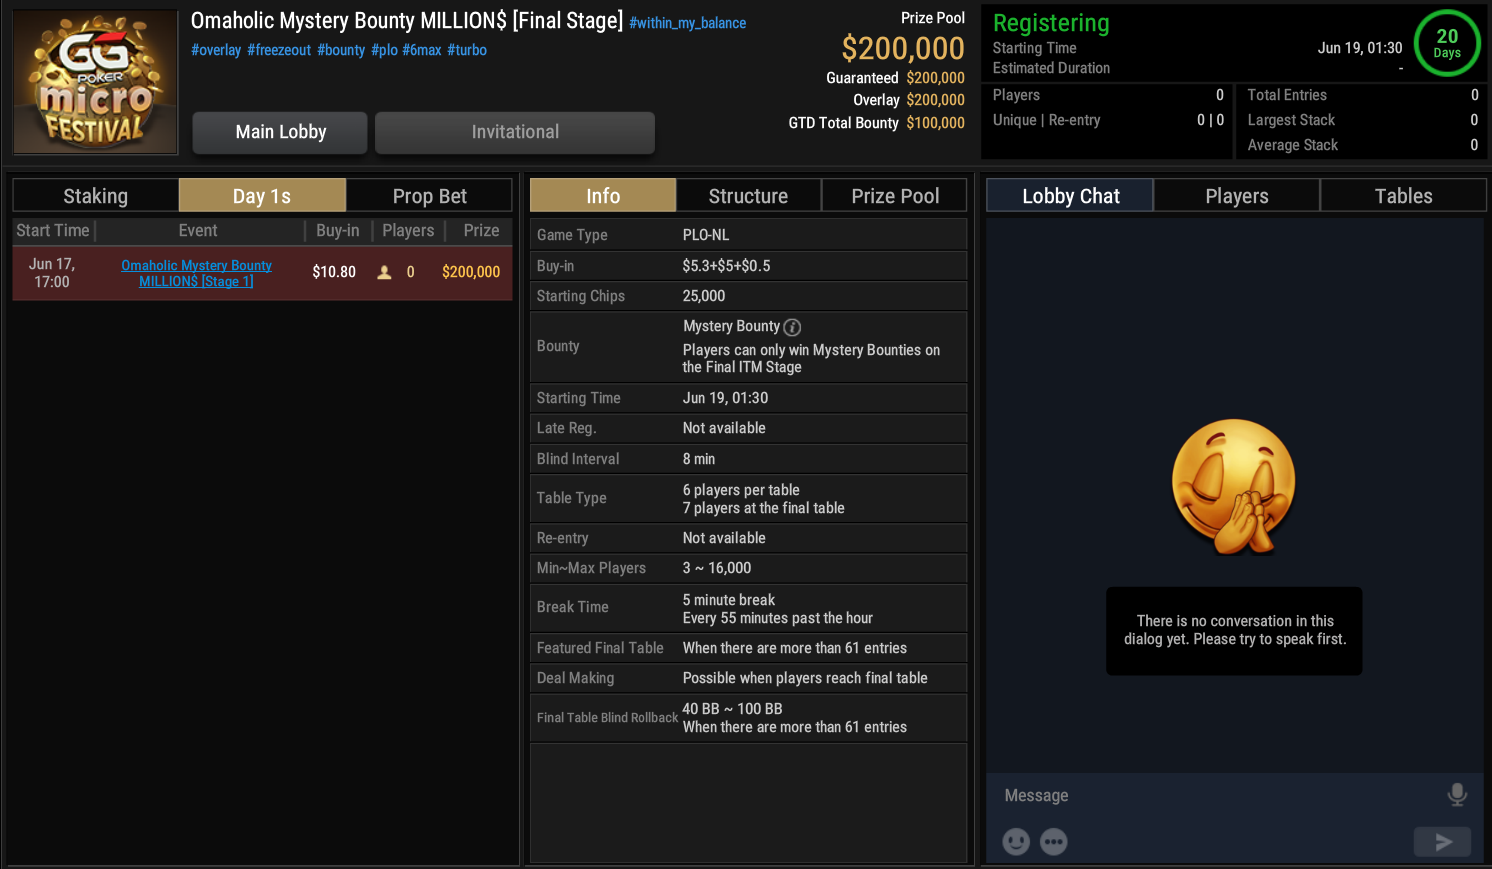The height and width of the screenshot is (869, 1492).
Task: Switch to the Prize Pool tab
Action: click(x=895, y=196)
